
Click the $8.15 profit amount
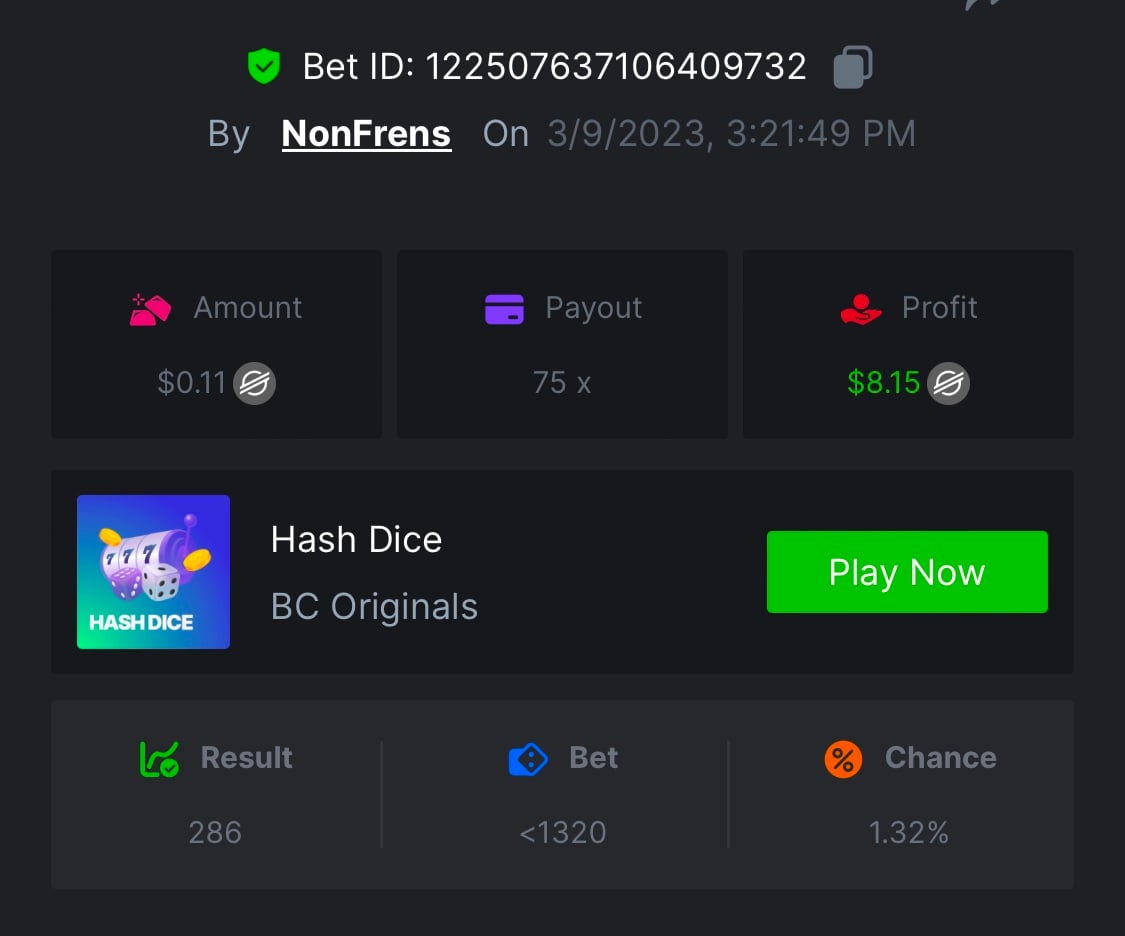pos(883,383)
